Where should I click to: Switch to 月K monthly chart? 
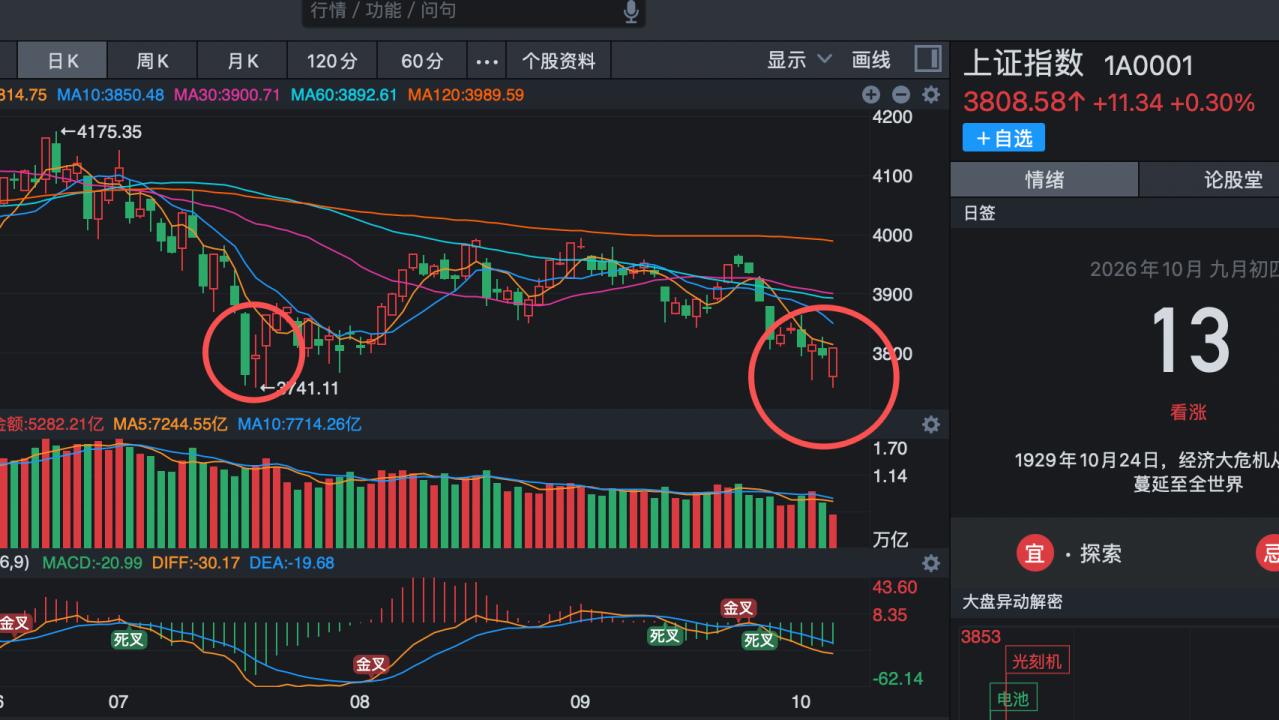(242, 61)
